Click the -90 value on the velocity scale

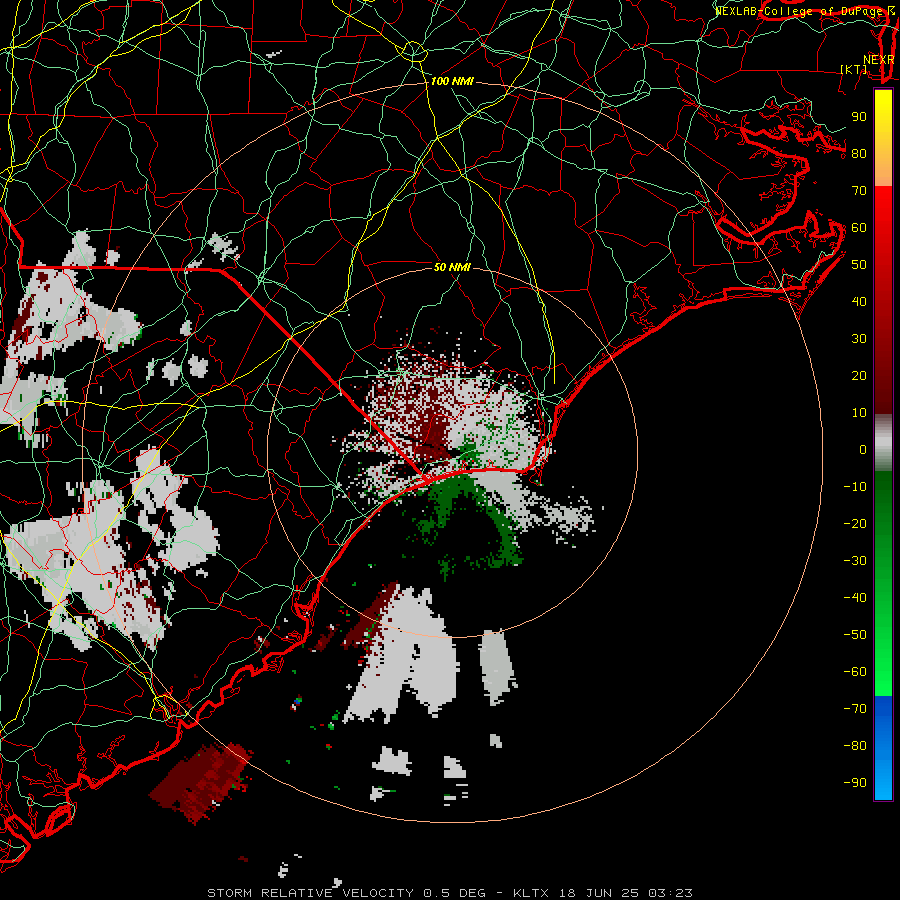pos(855,783)
